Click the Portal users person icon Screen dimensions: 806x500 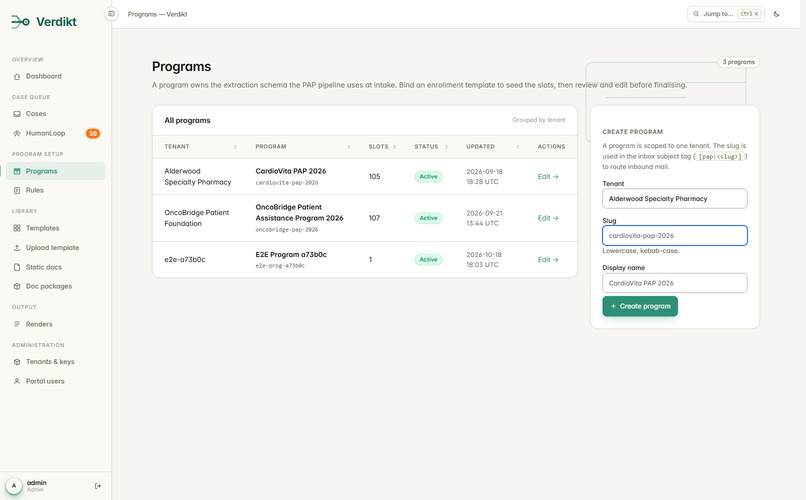(x=17, y=382)
